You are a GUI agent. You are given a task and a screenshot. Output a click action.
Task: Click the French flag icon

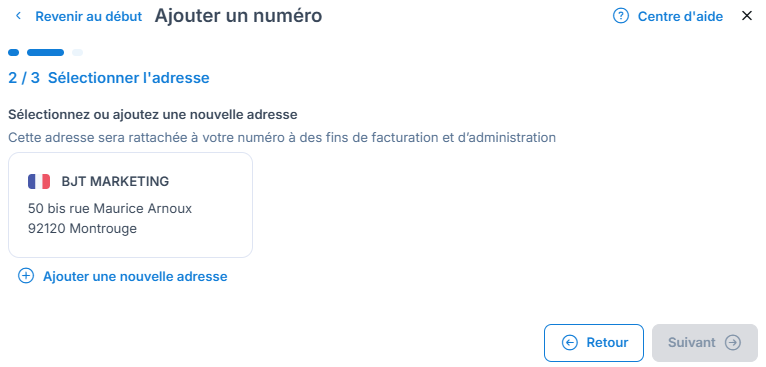coord(39,181)
